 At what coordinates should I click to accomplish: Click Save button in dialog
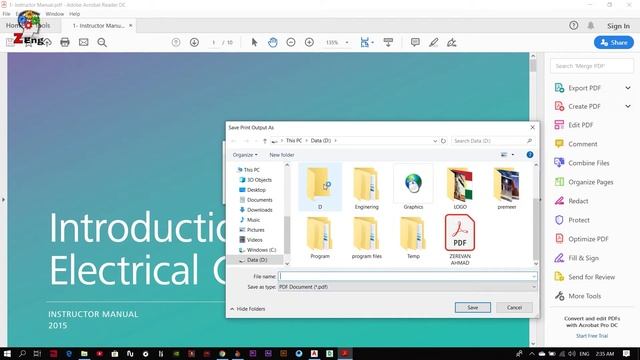[473, 307]
